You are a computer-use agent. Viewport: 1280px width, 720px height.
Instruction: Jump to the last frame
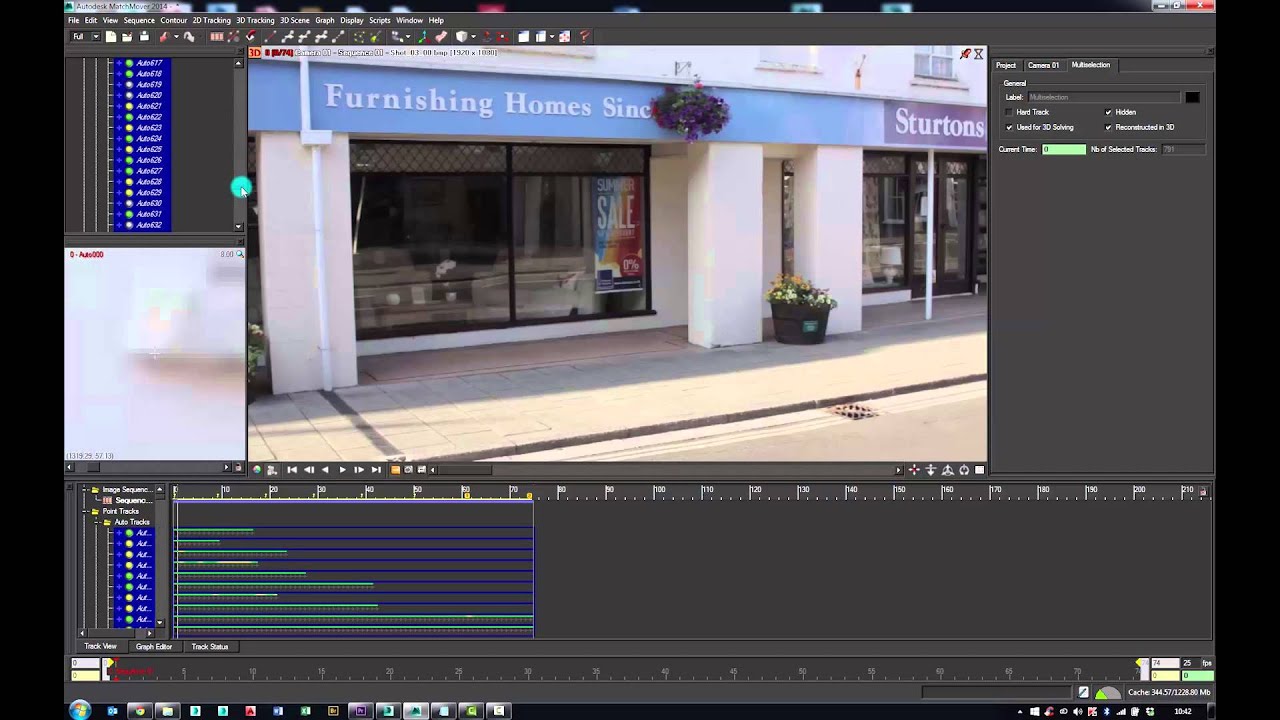(376, 470)
